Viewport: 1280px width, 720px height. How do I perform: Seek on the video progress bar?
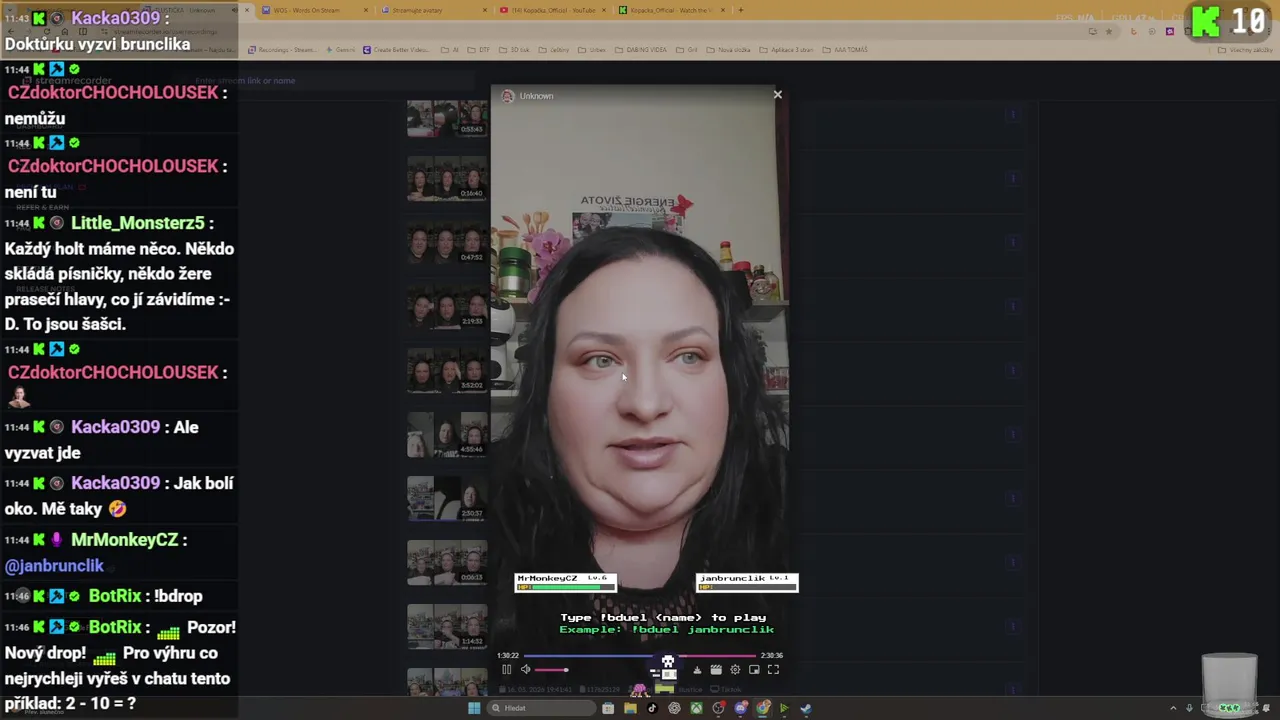click(640, 656)
